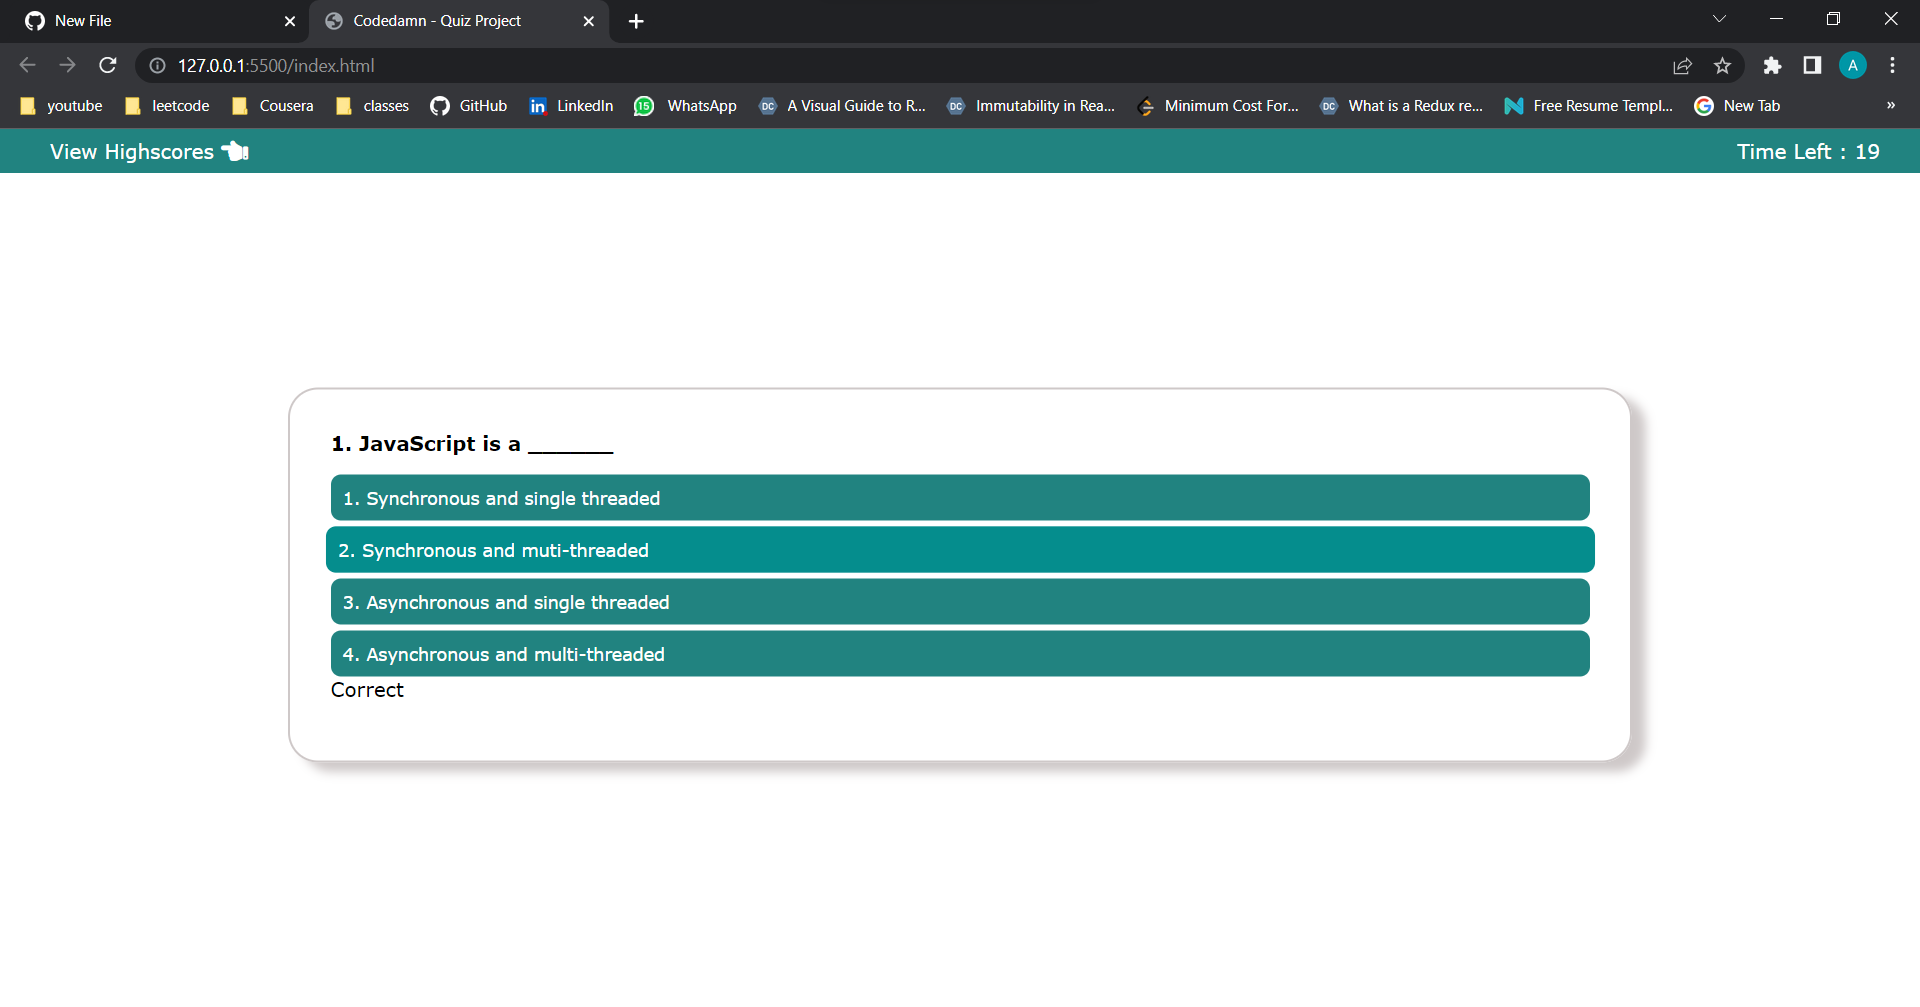Image resolution: width=1920 pixels, height=1007 pixels.
Task: Open the youtube bookmarks folder
Action: pyautogui.click(x=60, y=106)
